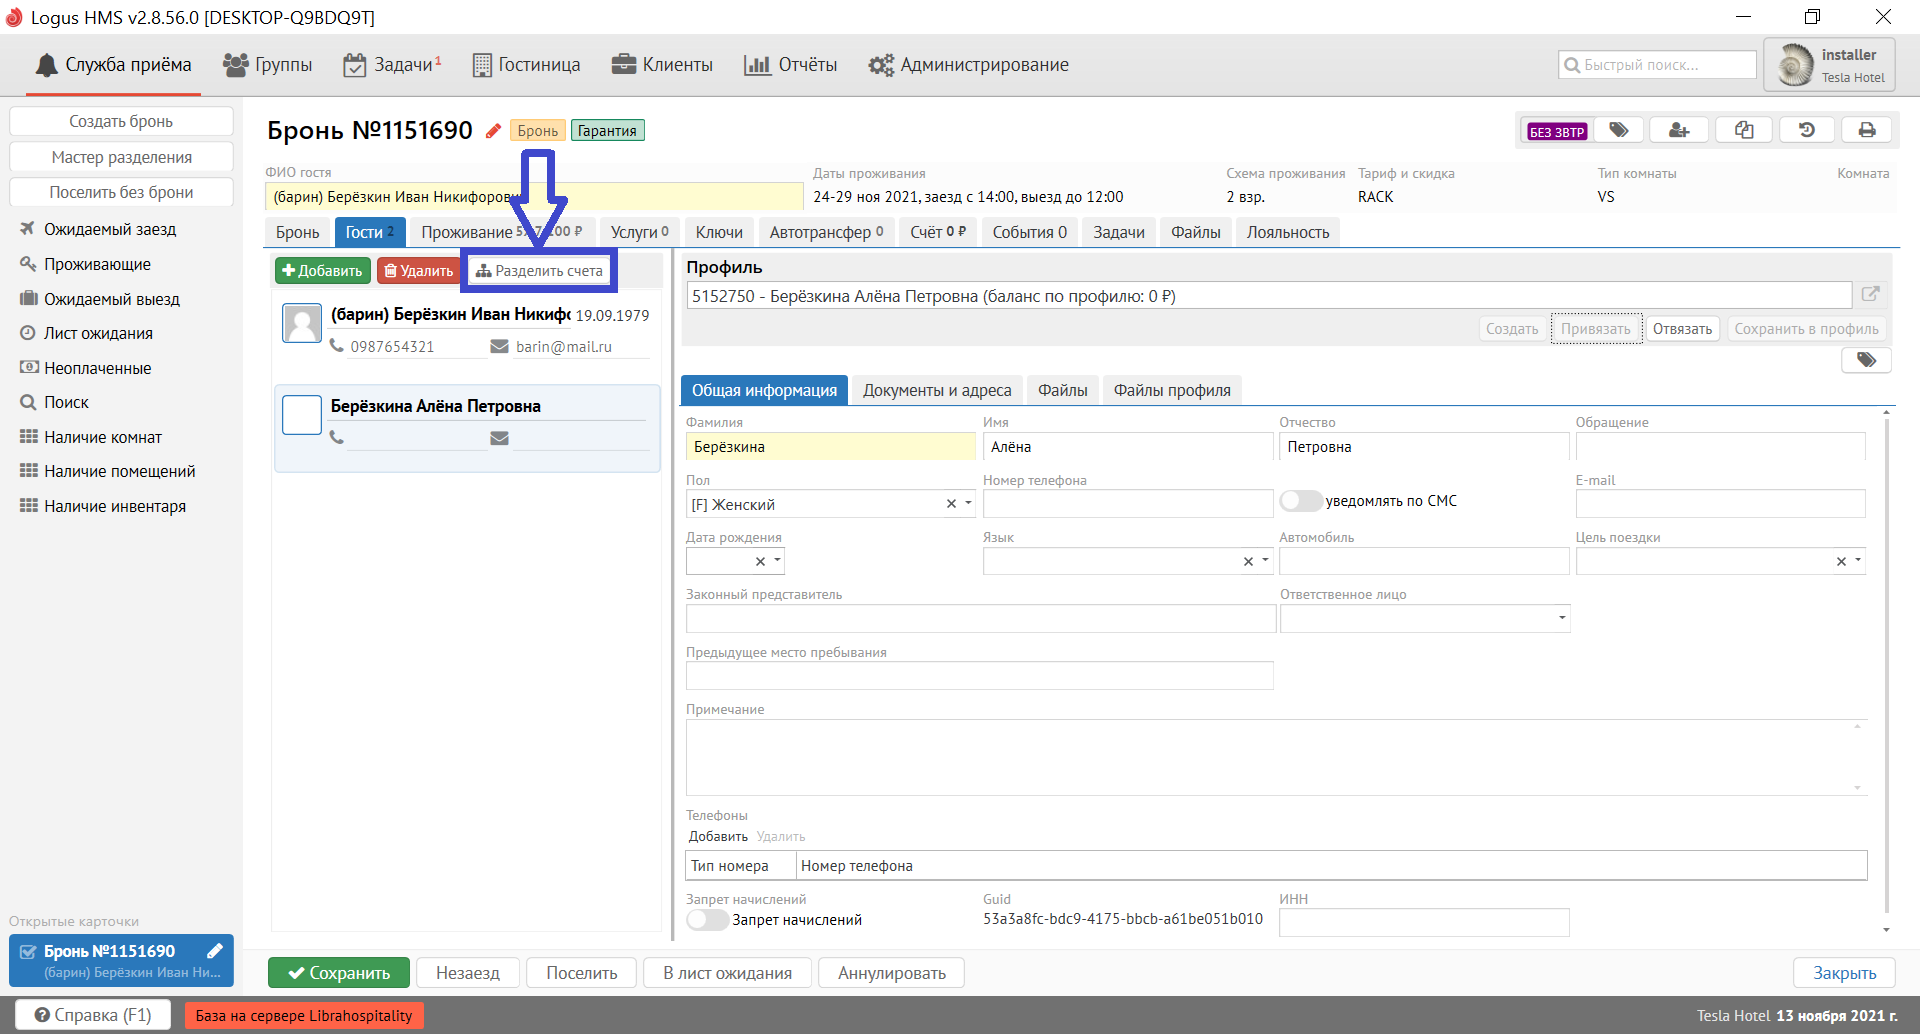Open the Цель поездки dropdown
Screen dimensions: 1920x1034
(x=1858, y=561)
